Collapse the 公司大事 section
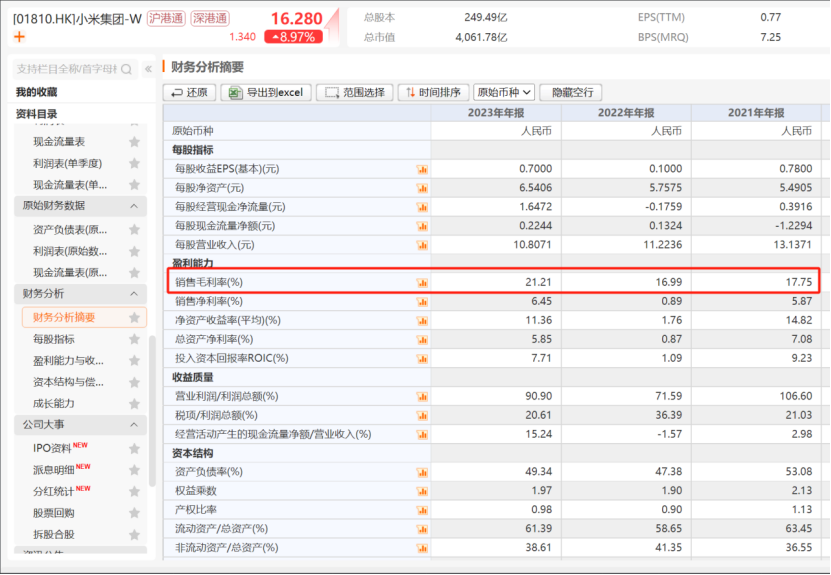Viewport: 831px width, 575px height. [134, 424]
